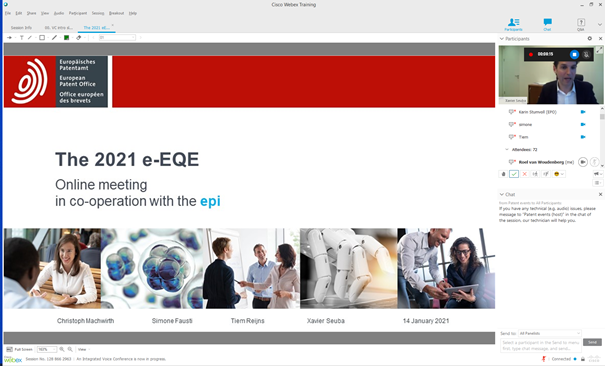Open the Send to recipient dropdown

pos(549,333)
